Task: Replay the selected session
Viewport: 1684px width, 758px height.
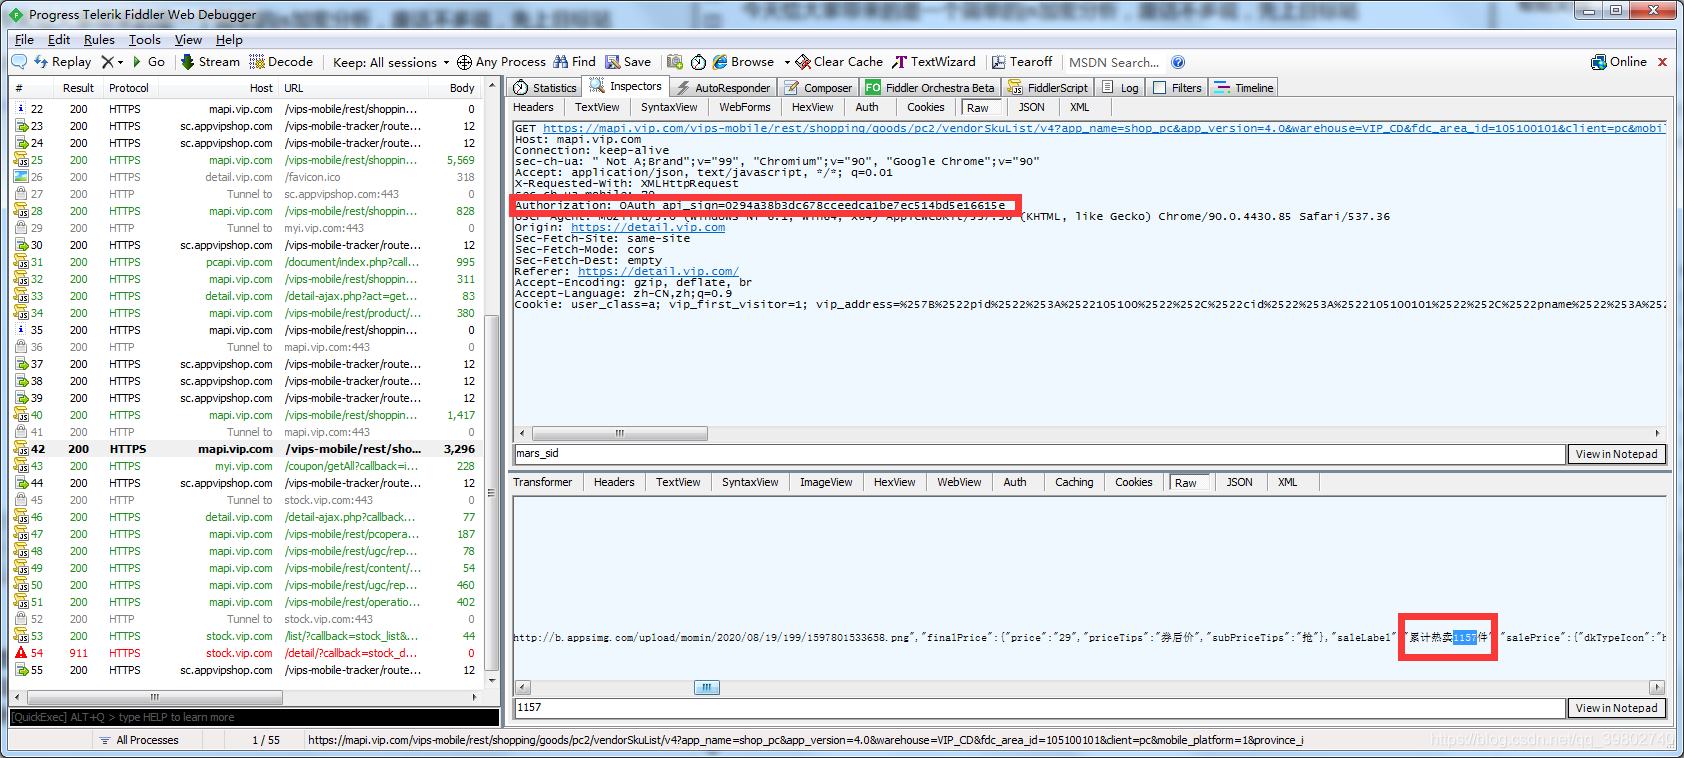Action: point(62,62)
